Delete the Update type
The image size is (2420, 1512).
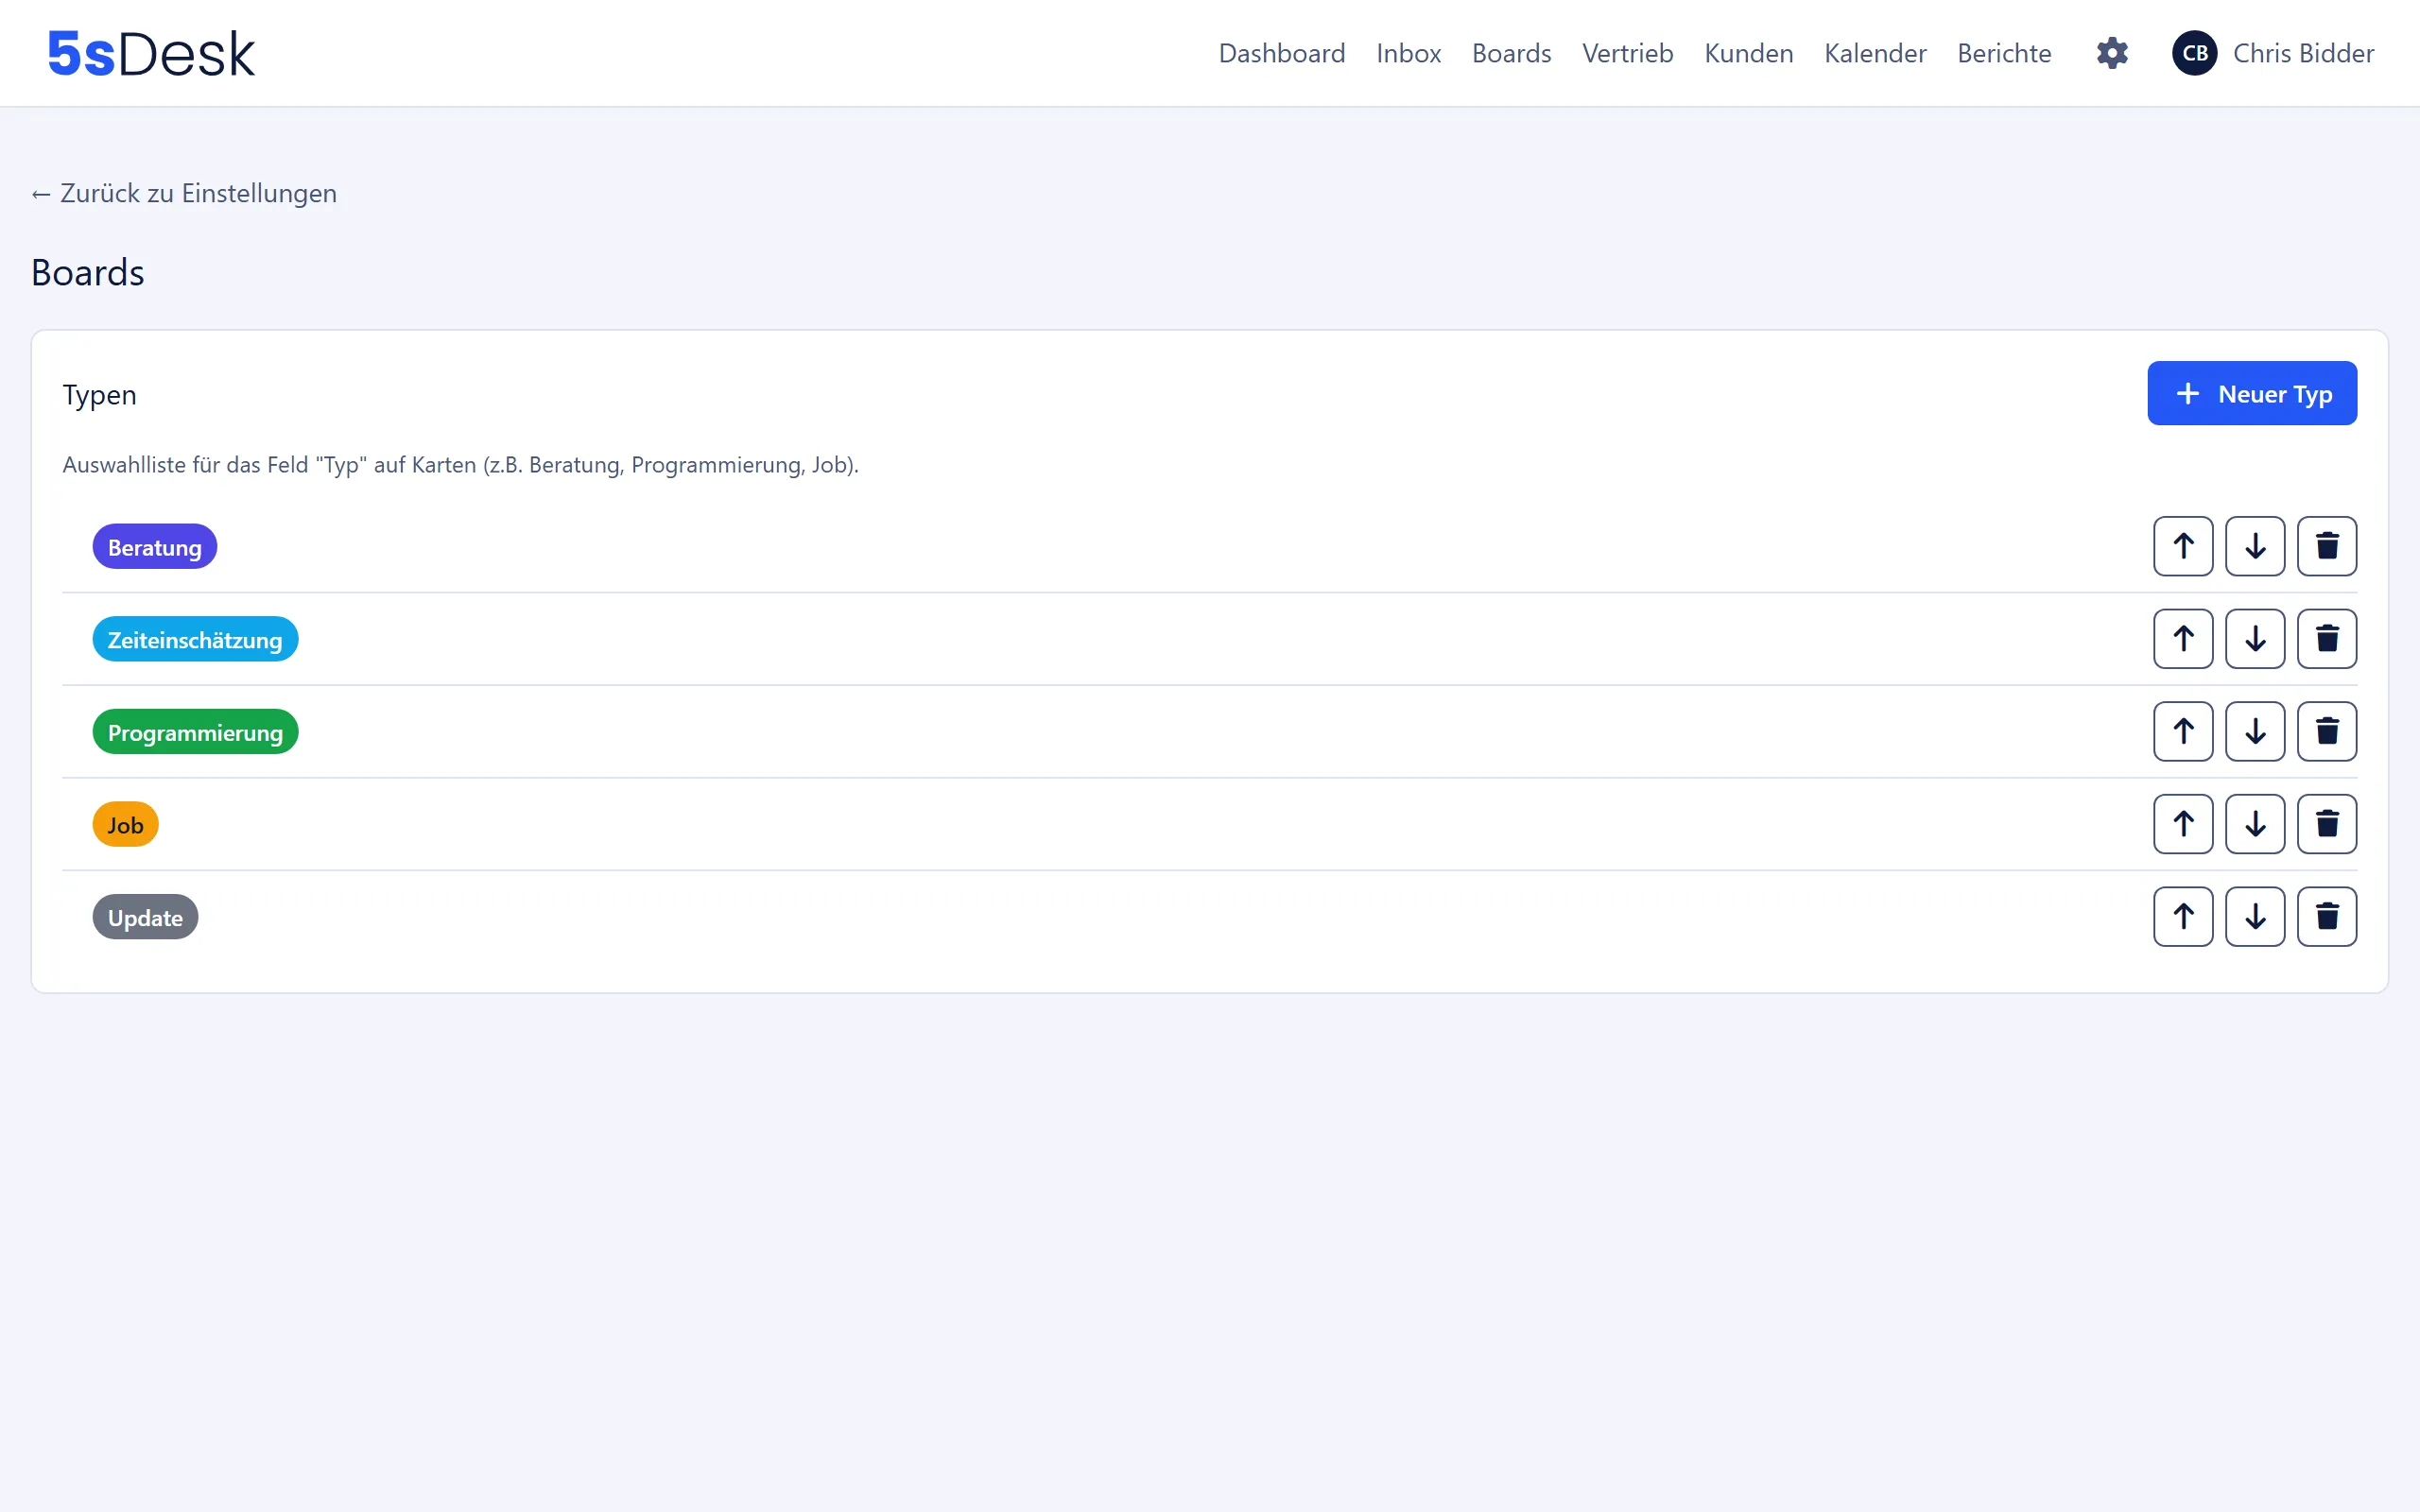tap(2326, 916)
